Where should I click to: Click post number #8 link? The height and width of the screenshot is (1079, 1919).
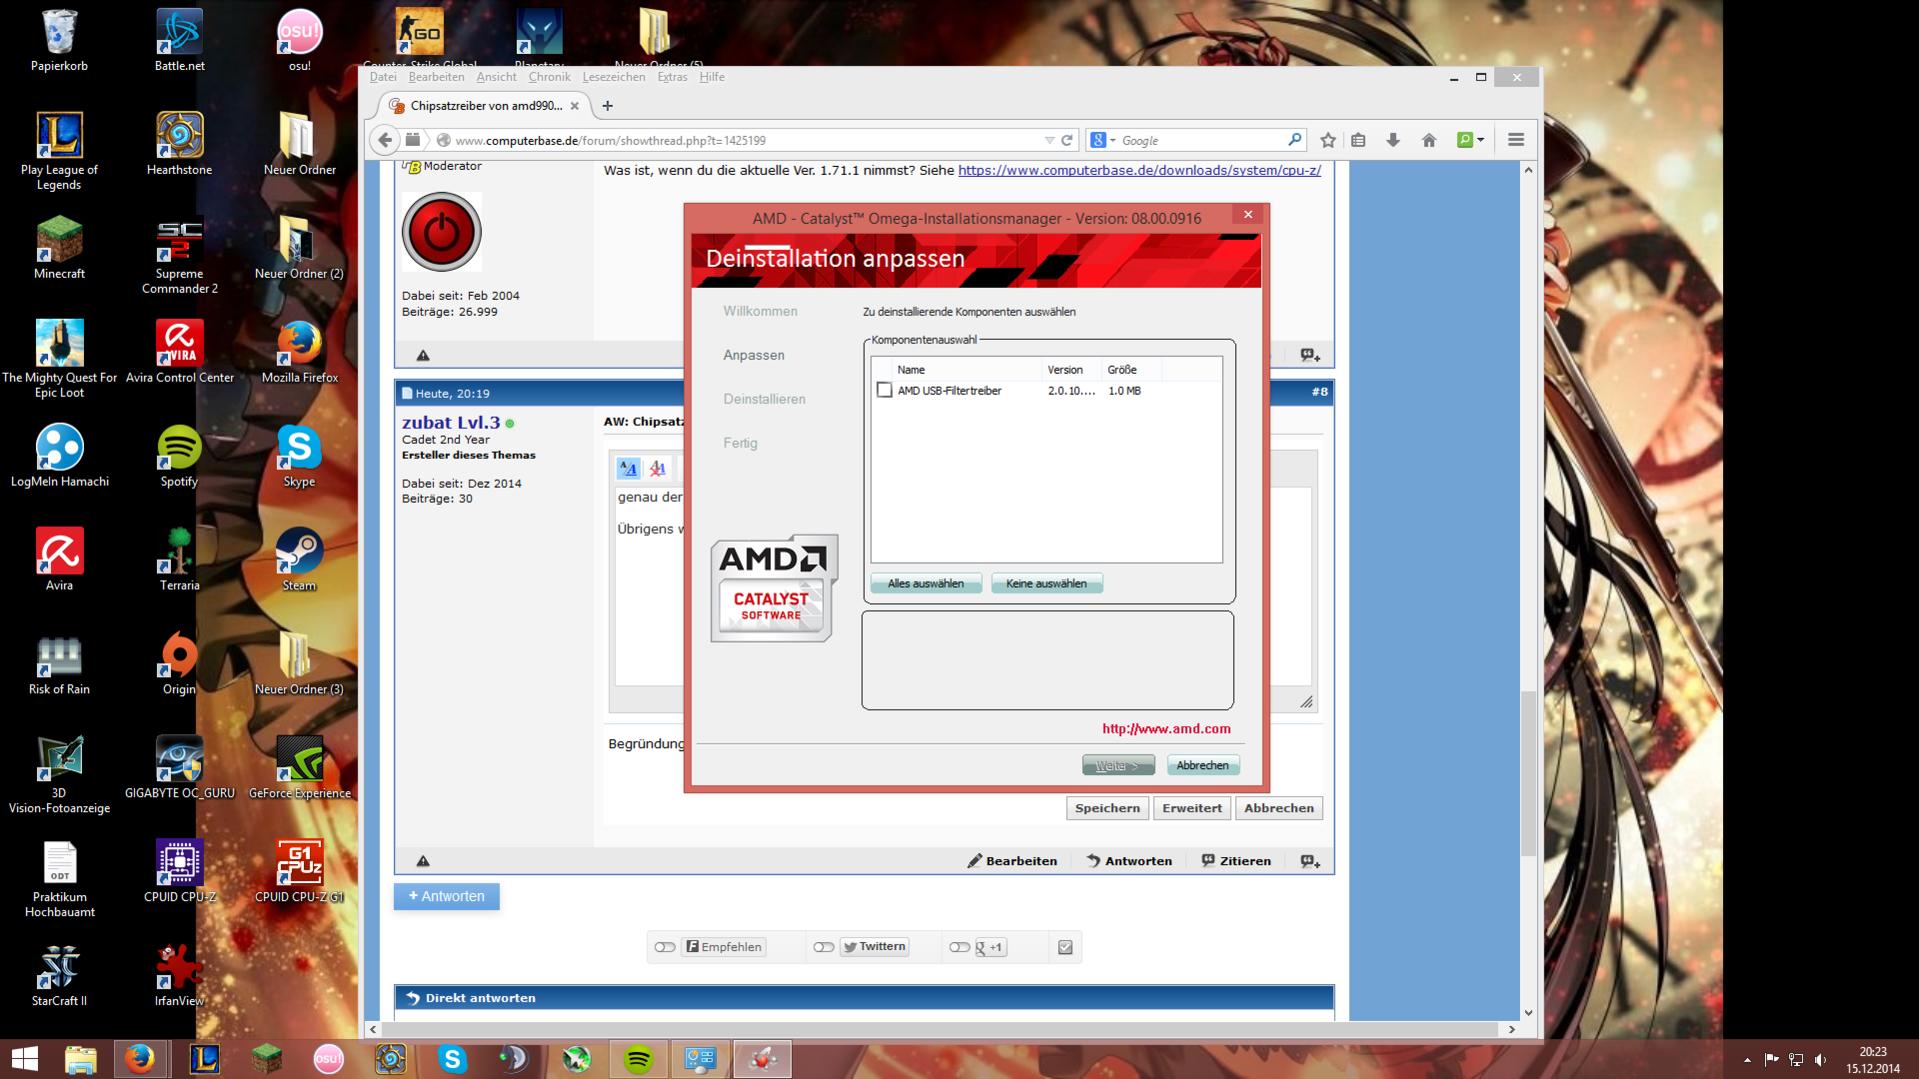(1319, 392)
